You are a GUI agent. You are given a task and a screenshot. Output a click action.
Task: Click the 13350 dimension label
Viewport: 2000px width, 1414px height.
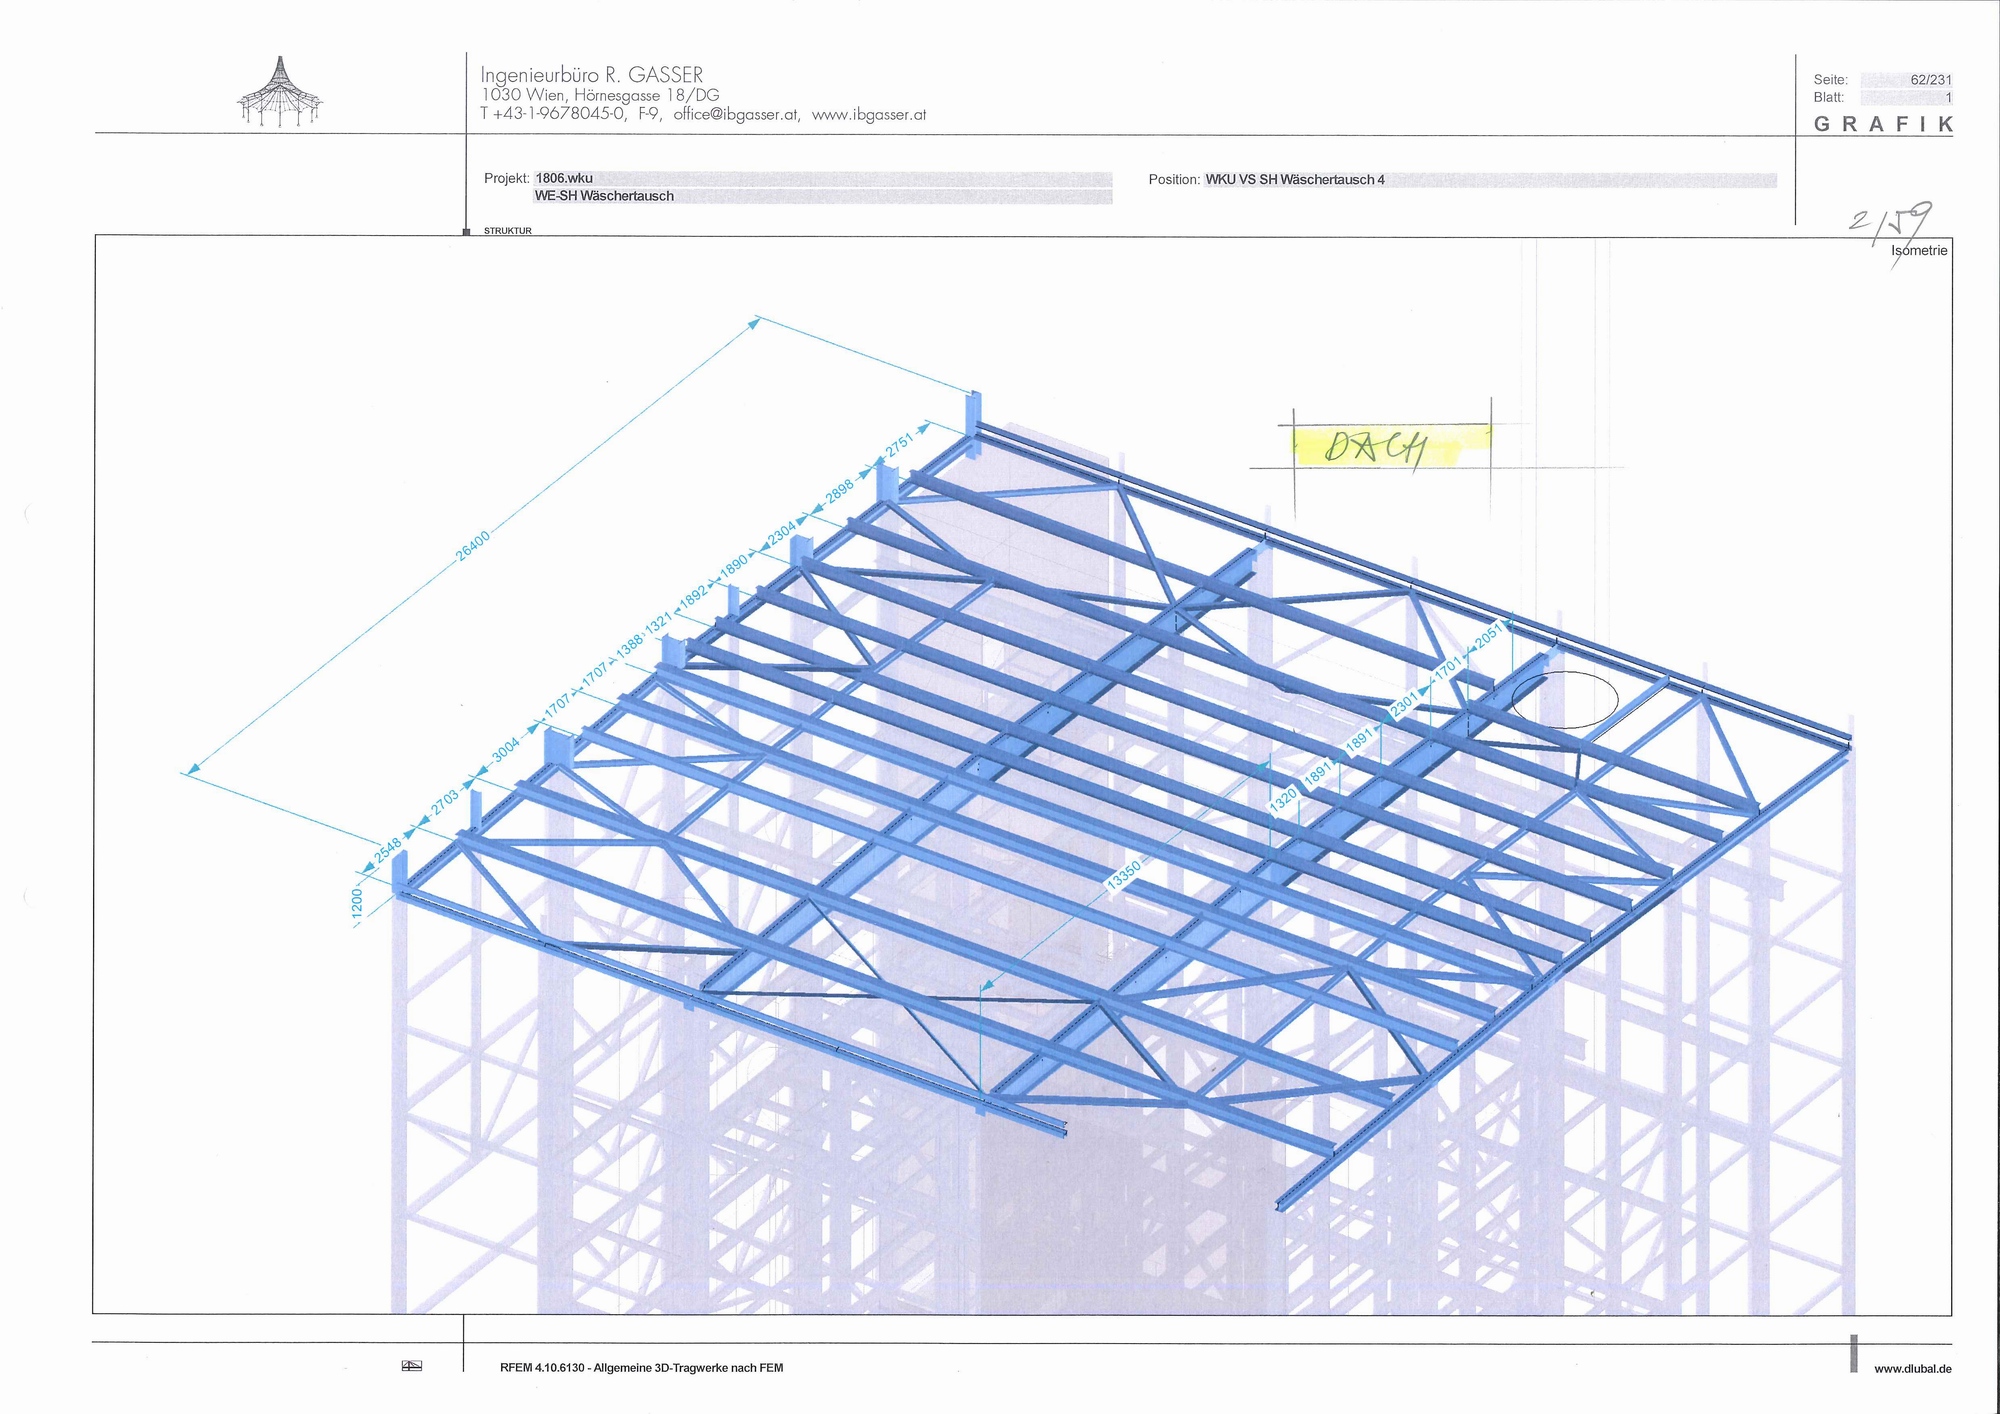coord(1123,874)
